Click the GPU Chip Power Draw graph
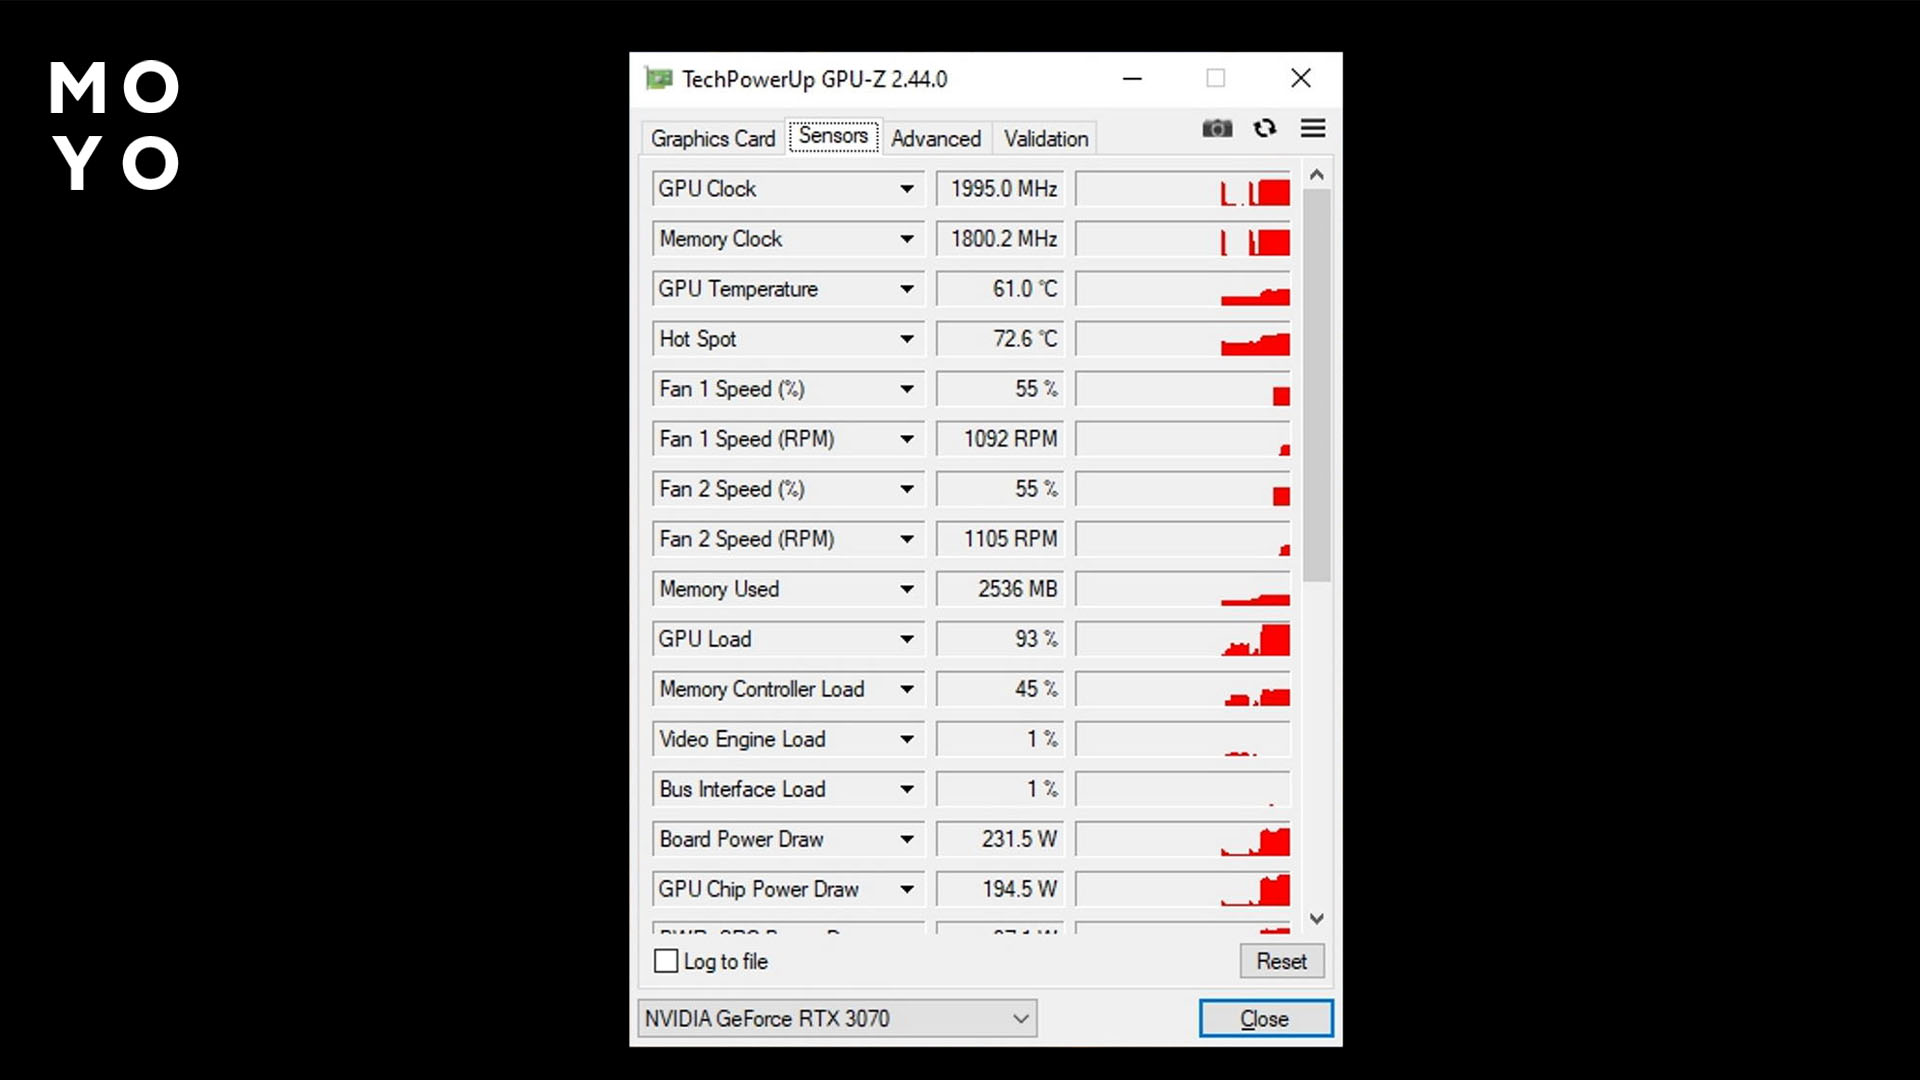The image size is (1920, 1080). (1183, 889)
